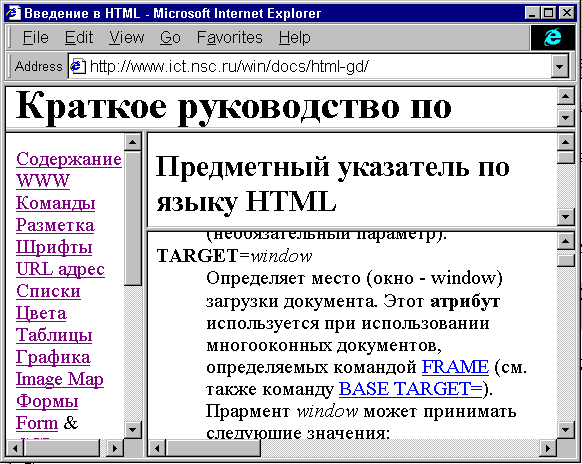582x464 pixels.
Task: Open the Image Map link
Action: (x=59, y=379)
